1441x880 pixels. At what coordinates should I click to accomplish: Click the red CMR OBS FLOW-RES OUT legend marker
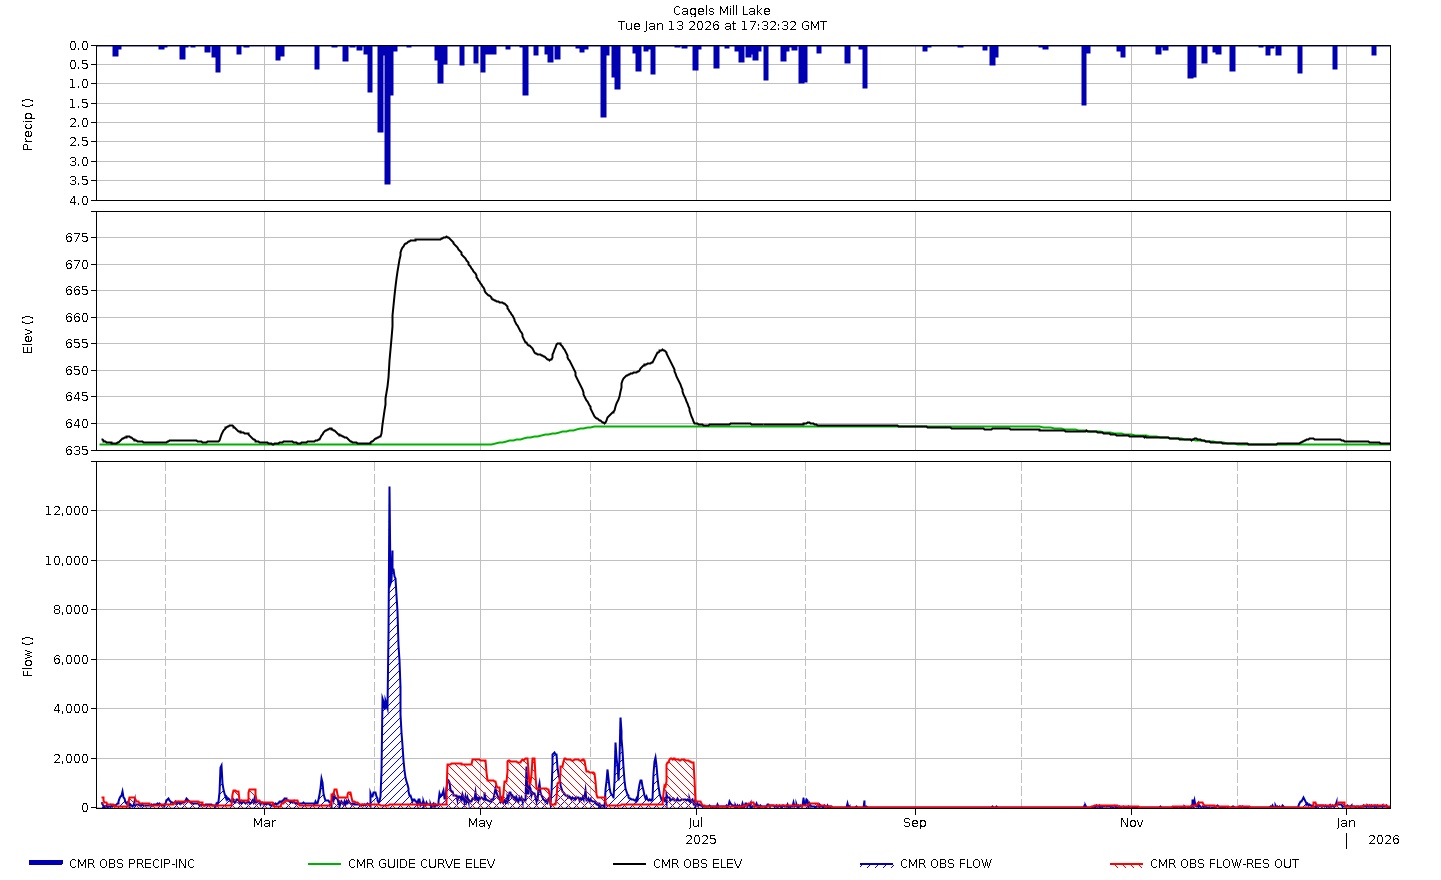point(1127,863)
